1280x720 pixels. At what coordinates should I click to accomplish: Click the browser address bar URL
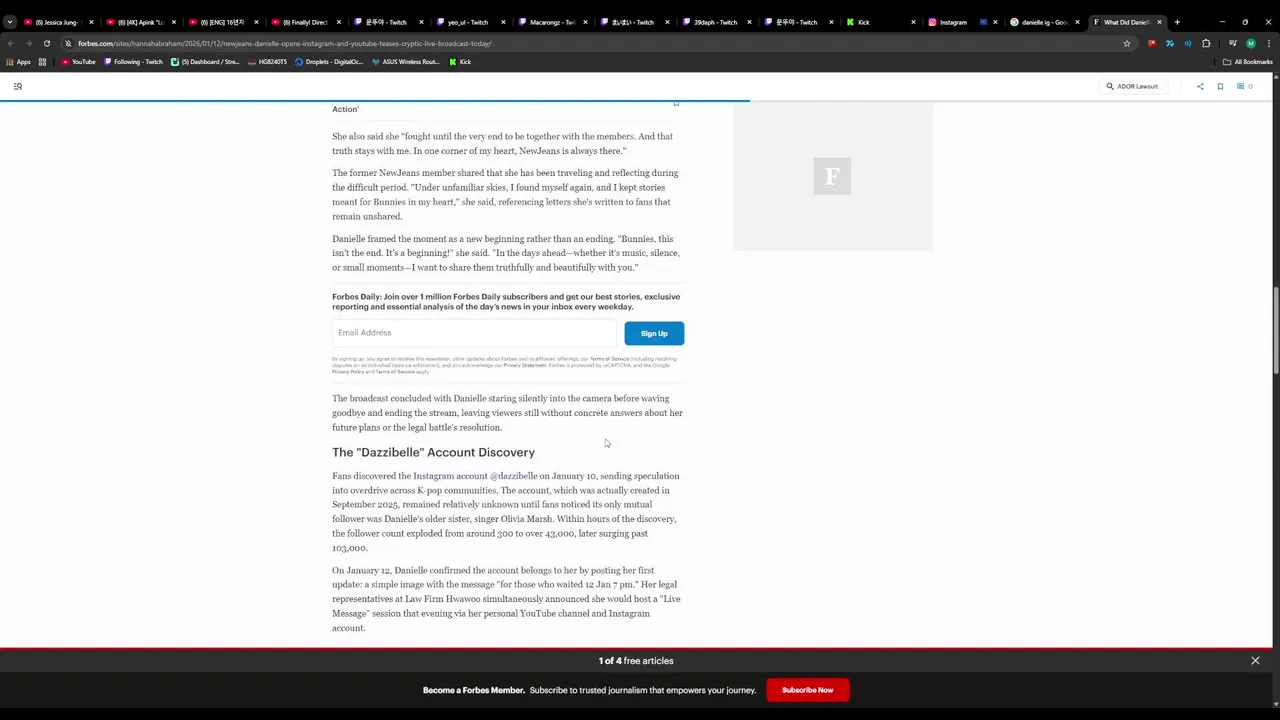285,43
